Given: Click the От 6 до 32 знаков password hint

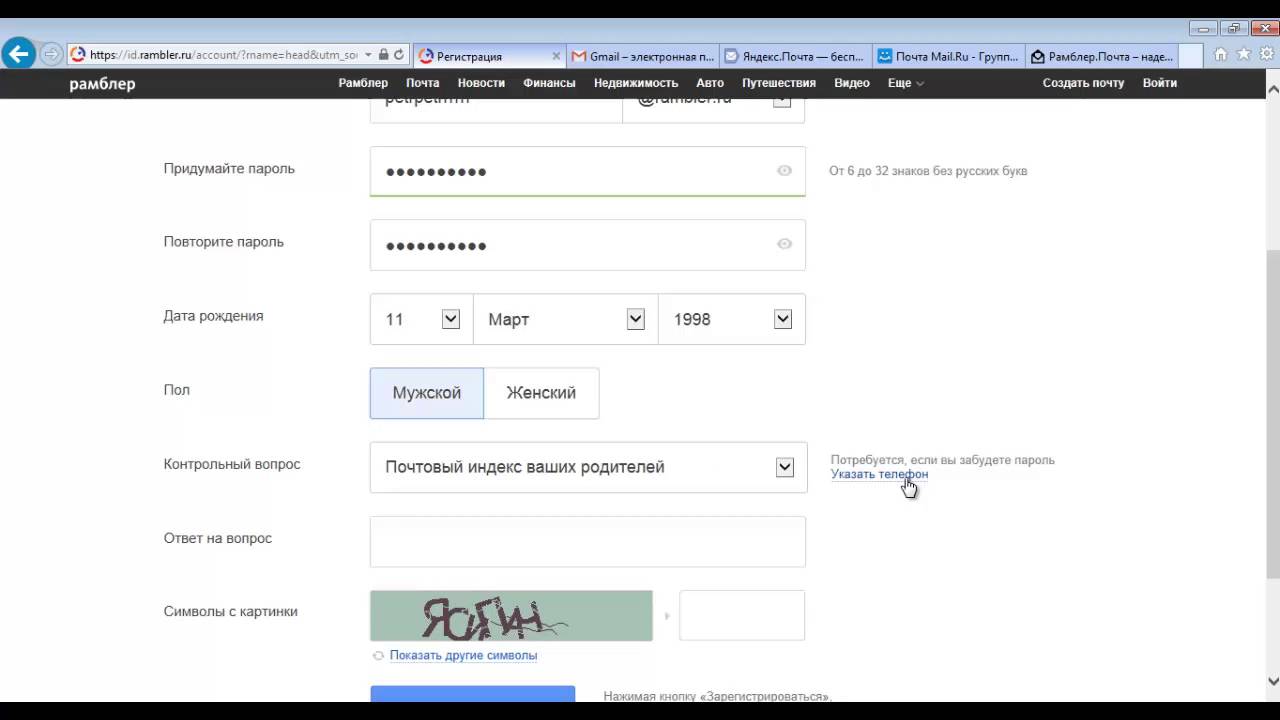Looking at the screenshot, I should coord(928,171).
